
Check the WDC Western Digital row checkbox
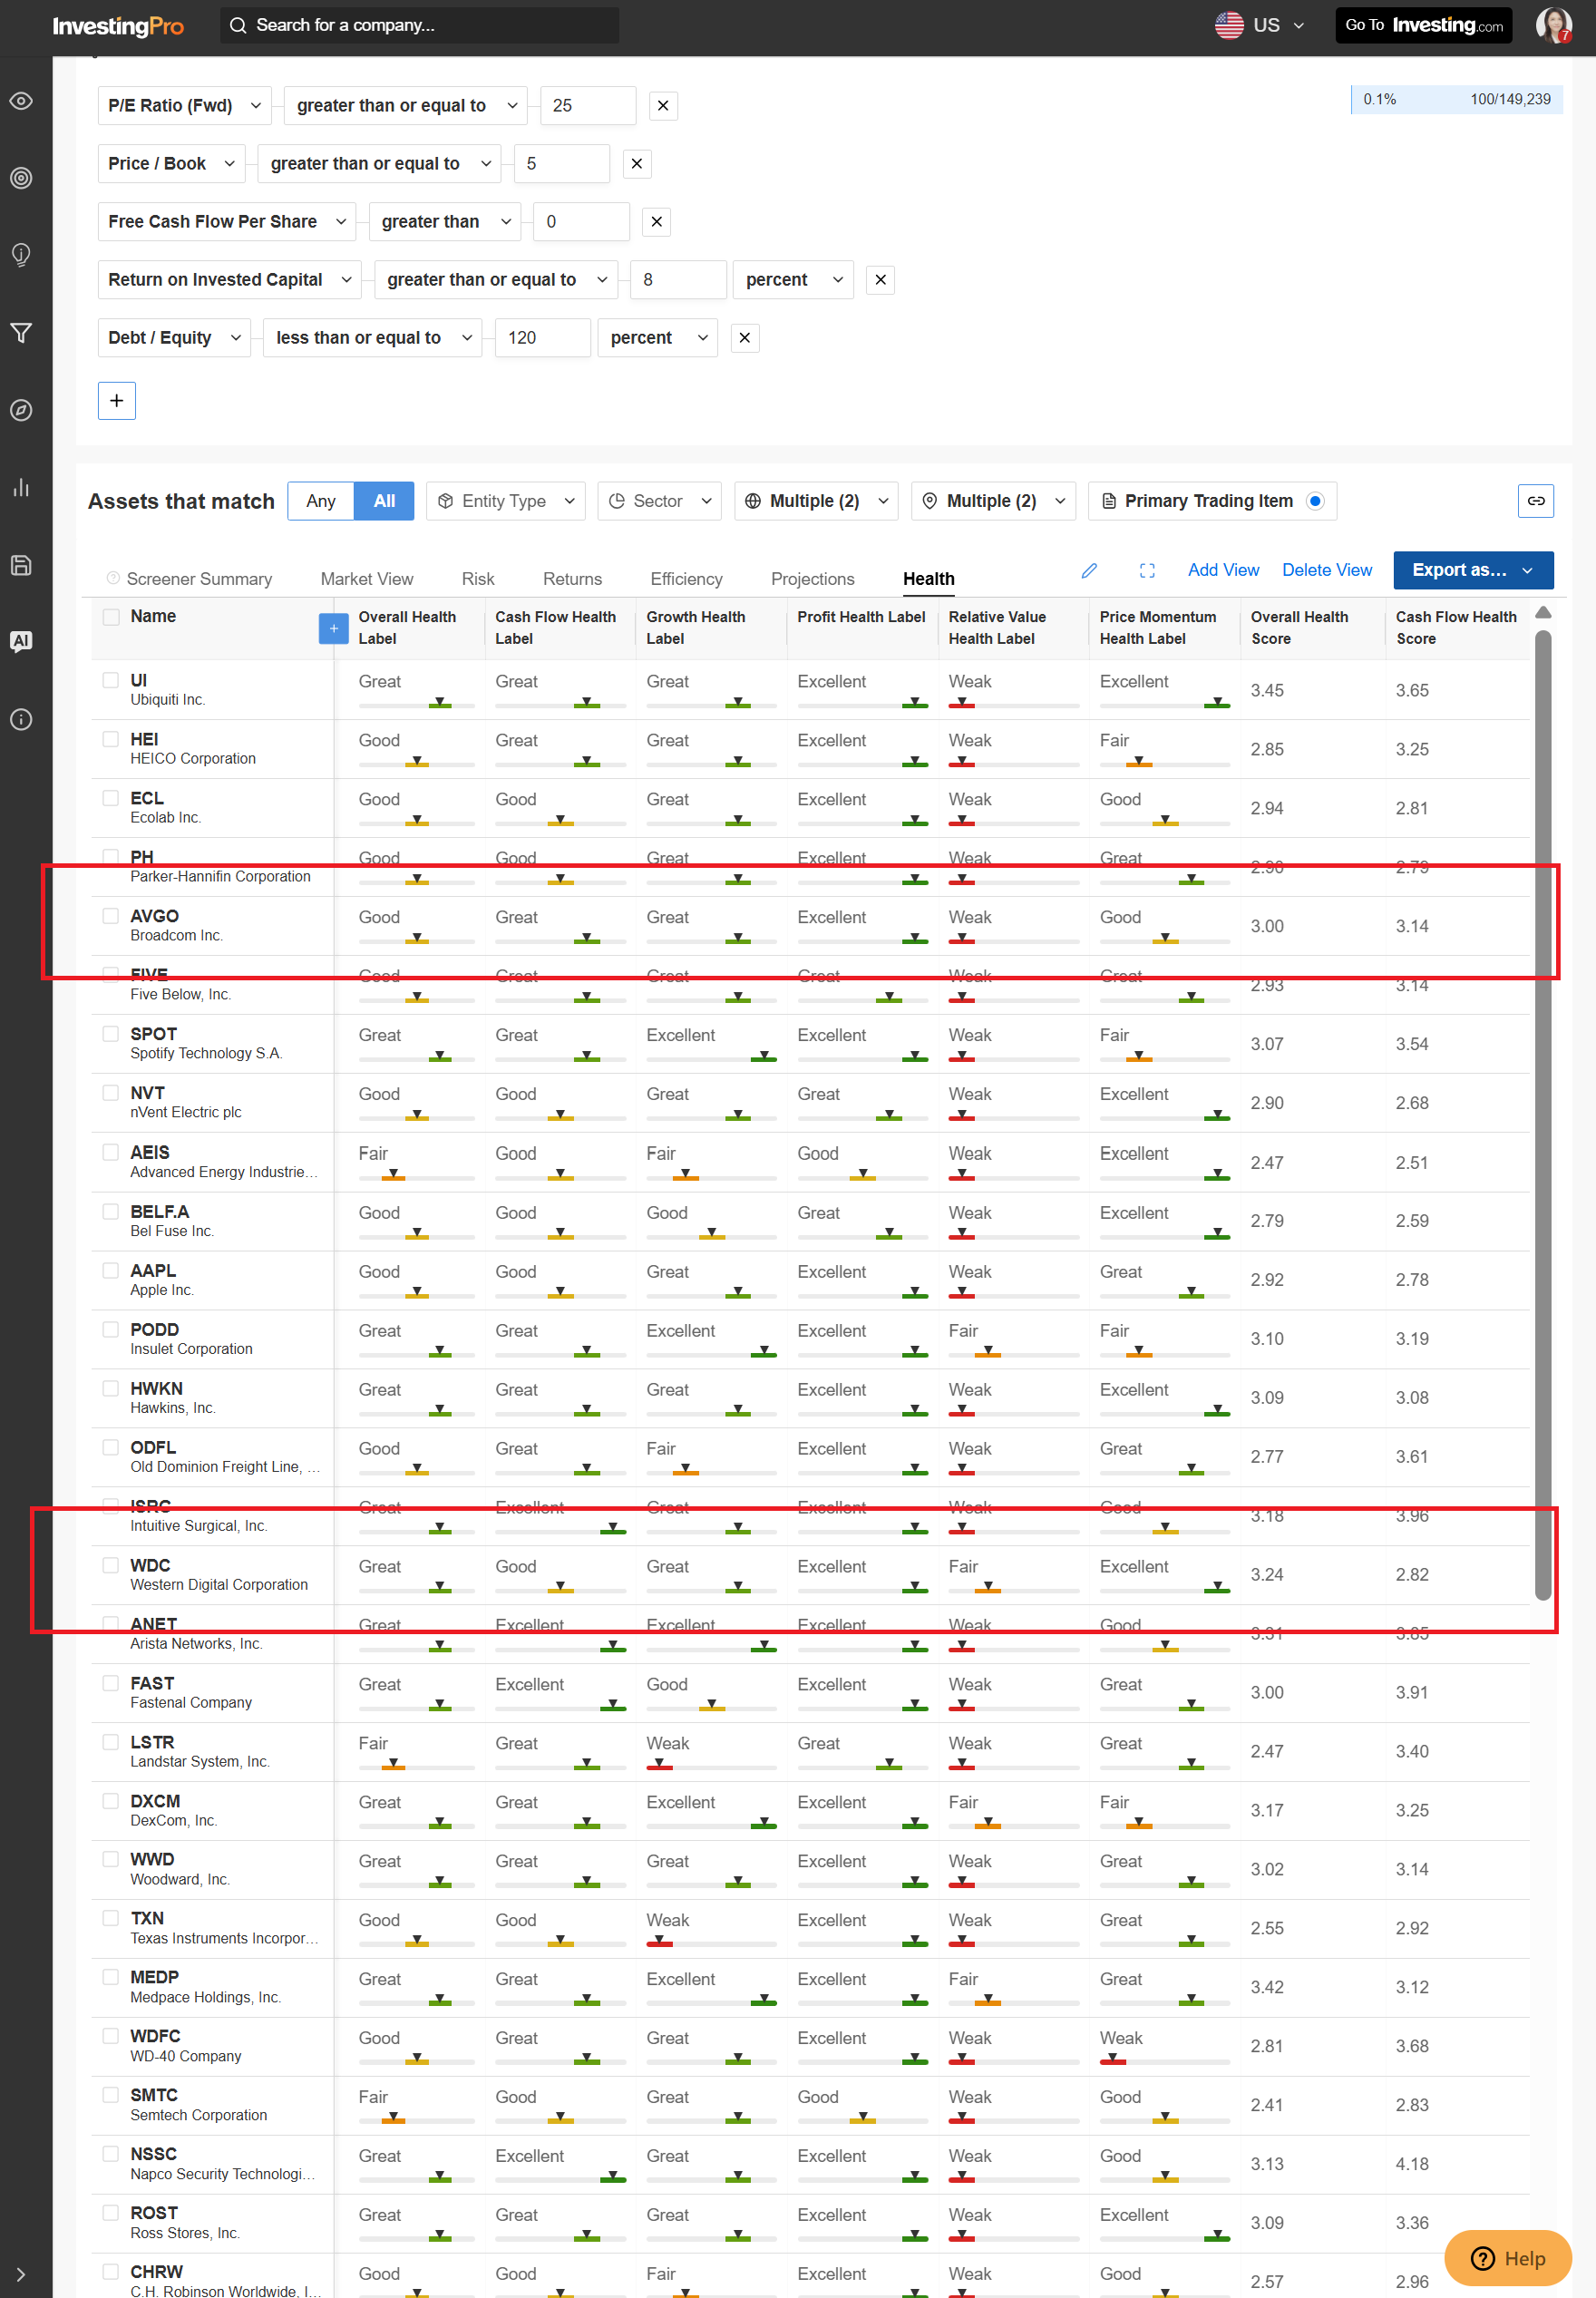111,1565
